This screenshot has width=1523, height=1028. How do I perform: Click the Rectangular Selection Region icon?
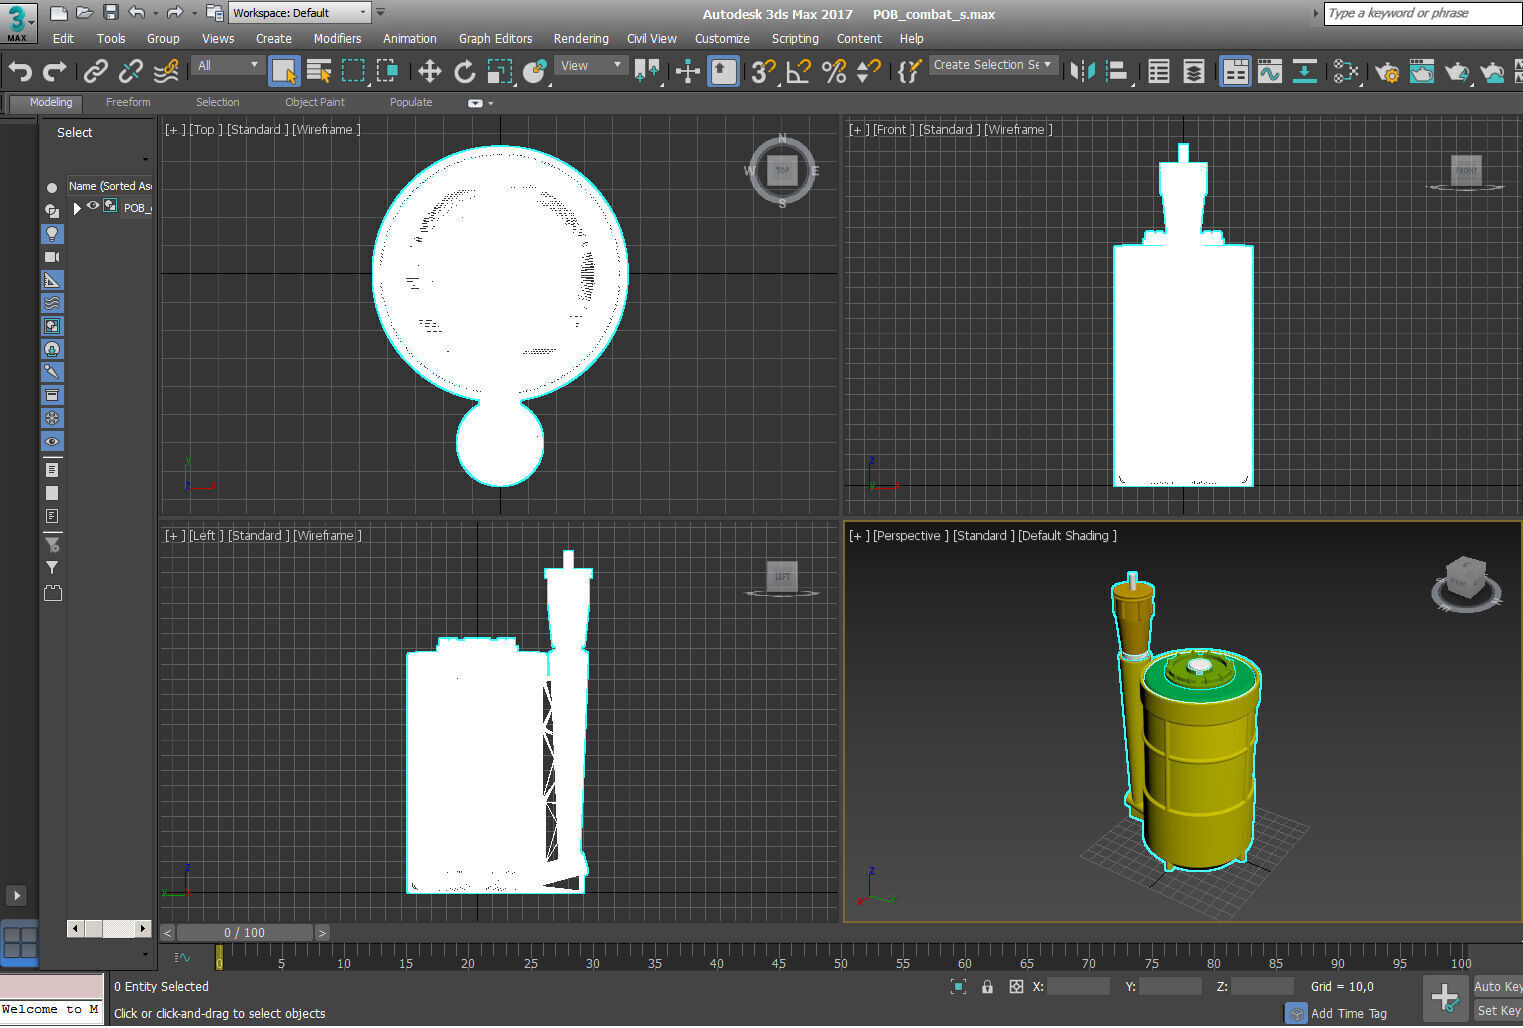353,71
